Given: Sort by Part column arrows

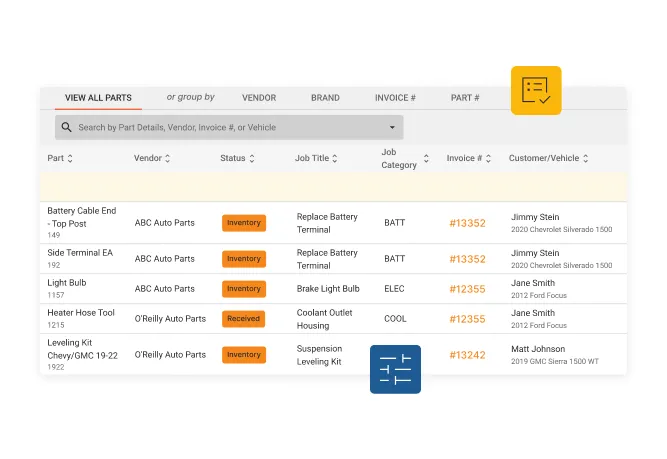Looking at the screenshot, I should coord(70,158).
